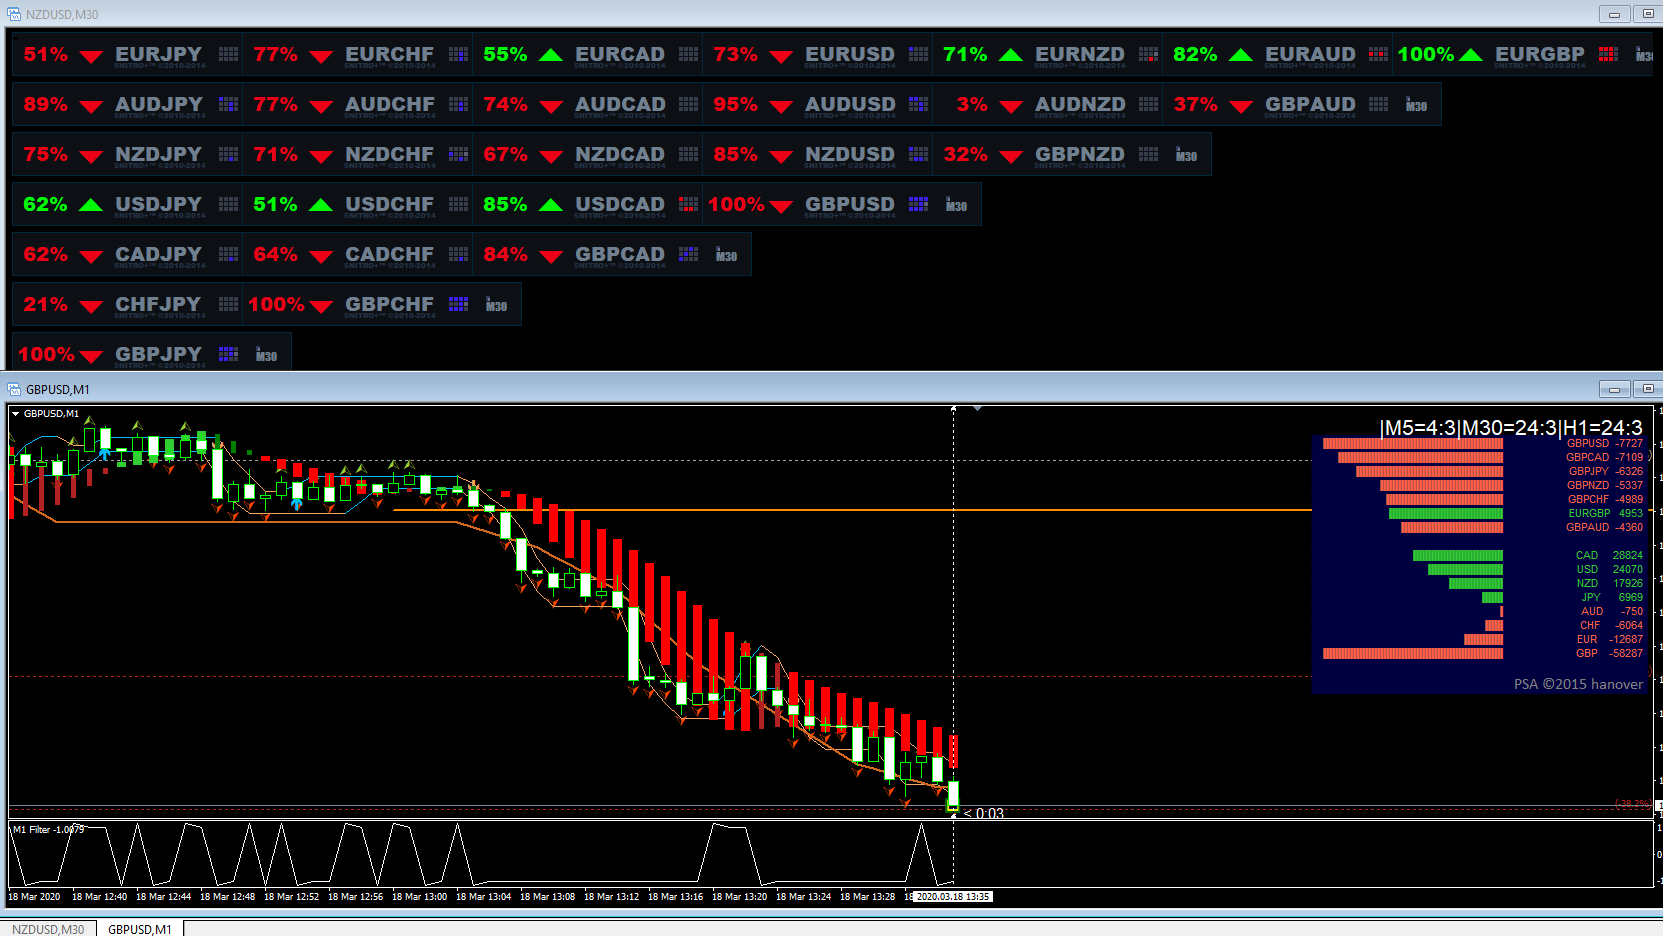
Task: Click the red grid icon beside EURGBP
Action: pyautogui.click(x=1608, y=54)
